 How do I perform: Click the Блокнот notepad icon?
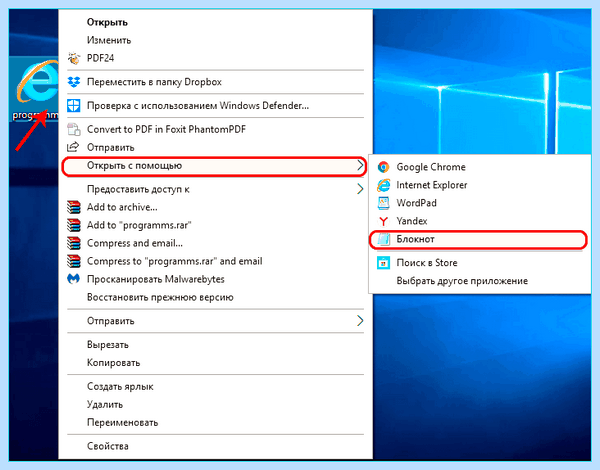tap(383, 239)
